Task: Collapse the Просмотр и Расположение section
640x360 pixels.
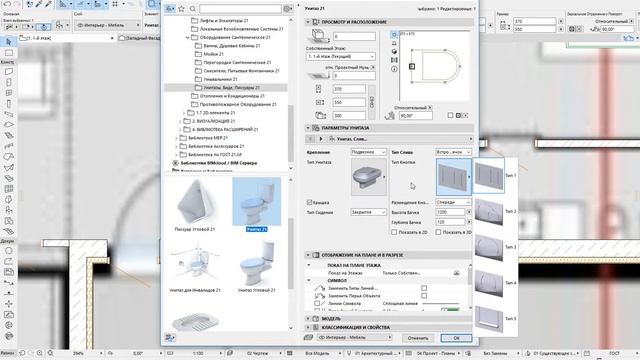Action: click(308, 22)
